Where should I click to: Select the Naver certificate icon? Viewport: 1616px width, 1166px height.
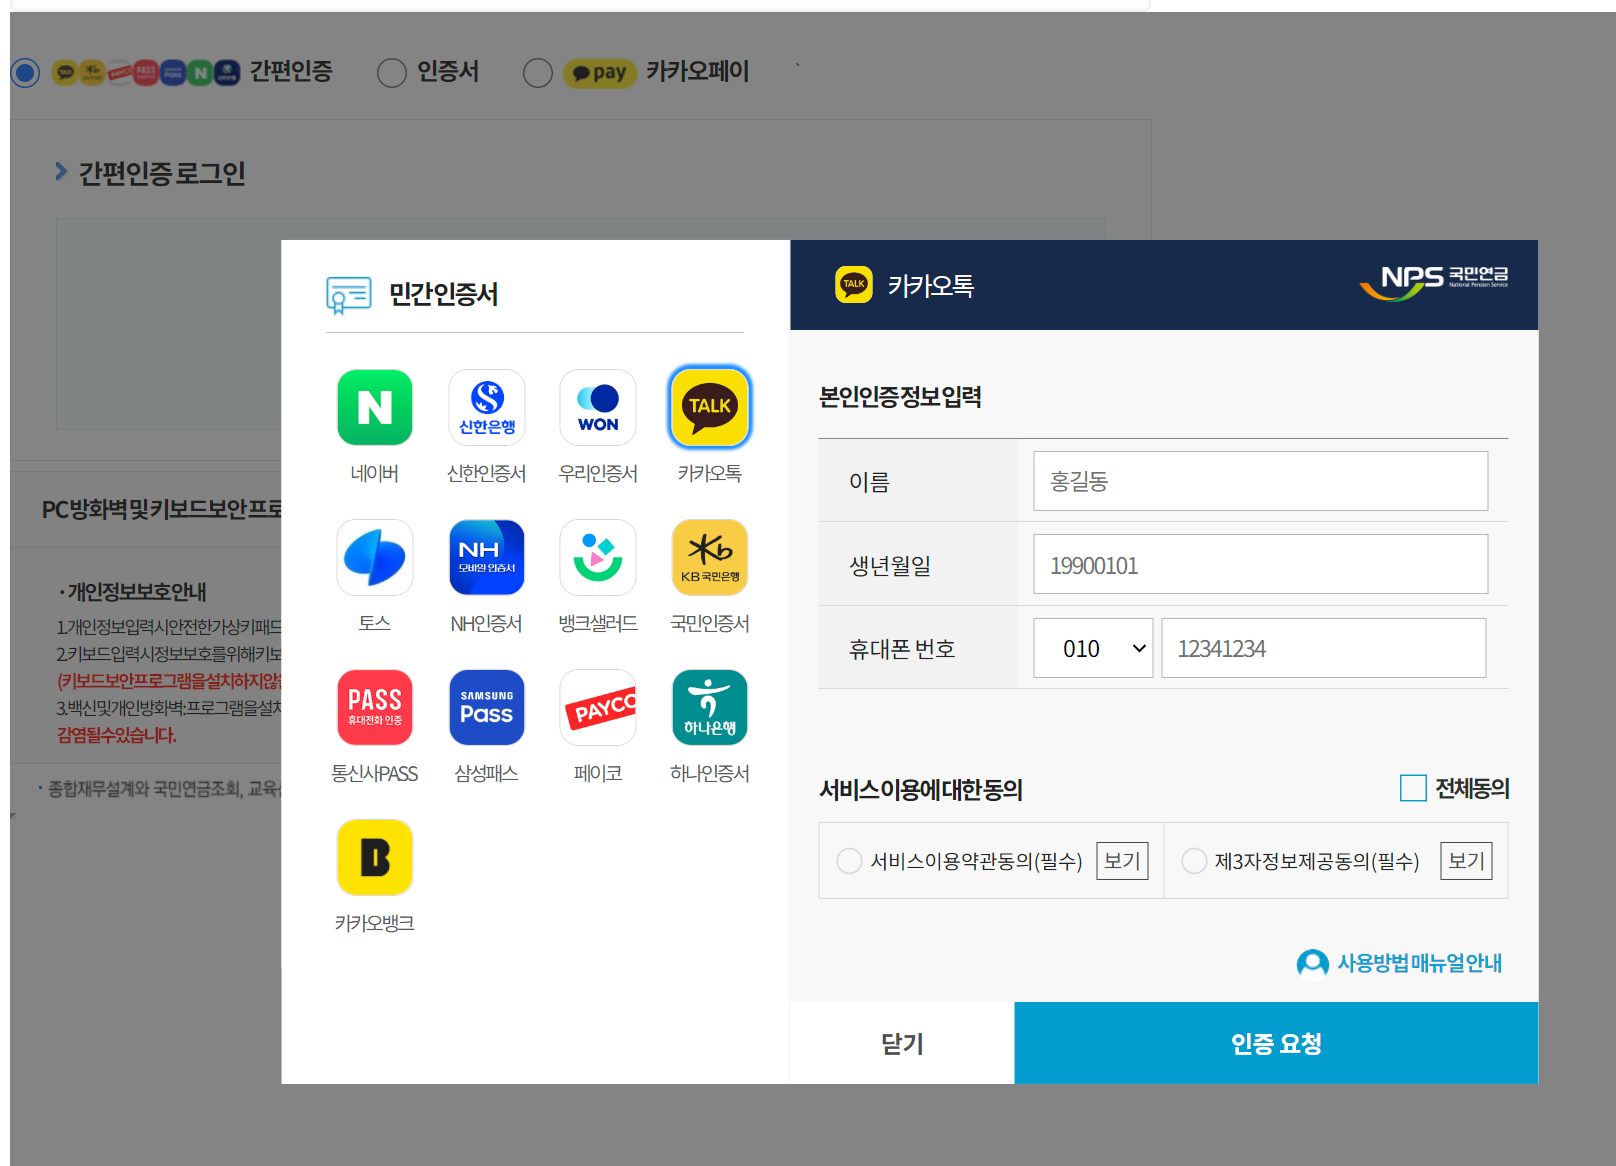coord(375,407)
